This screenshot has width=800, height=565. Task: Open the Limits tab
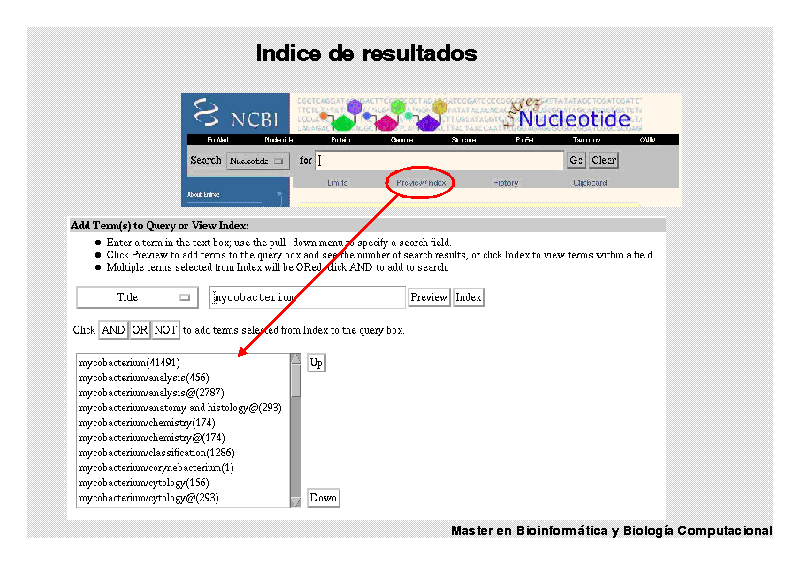[x=338, y=183]
